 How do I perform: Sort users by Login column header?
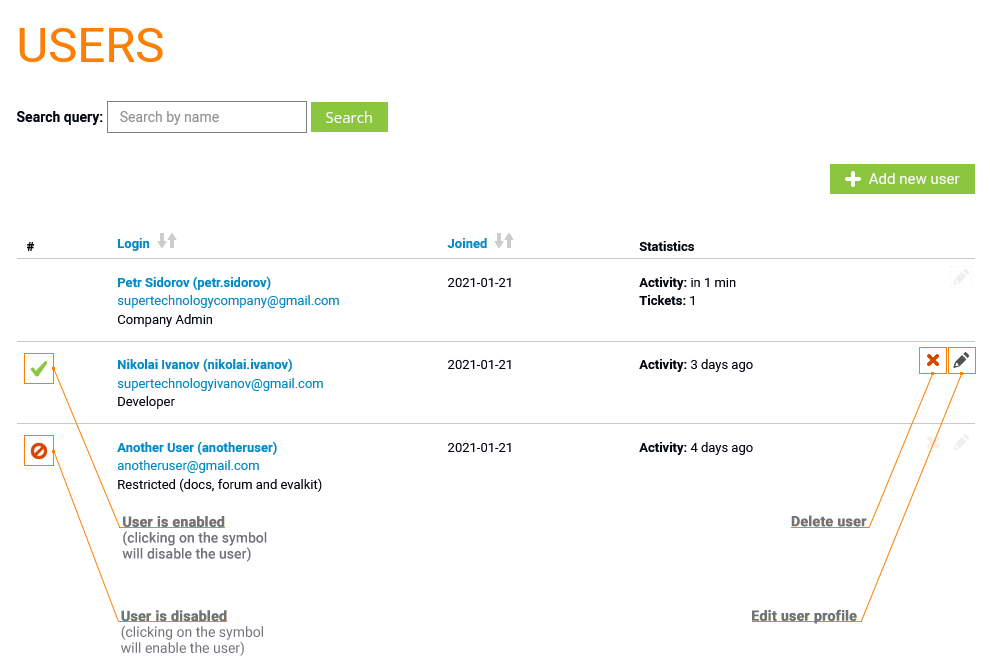[133, 243]
